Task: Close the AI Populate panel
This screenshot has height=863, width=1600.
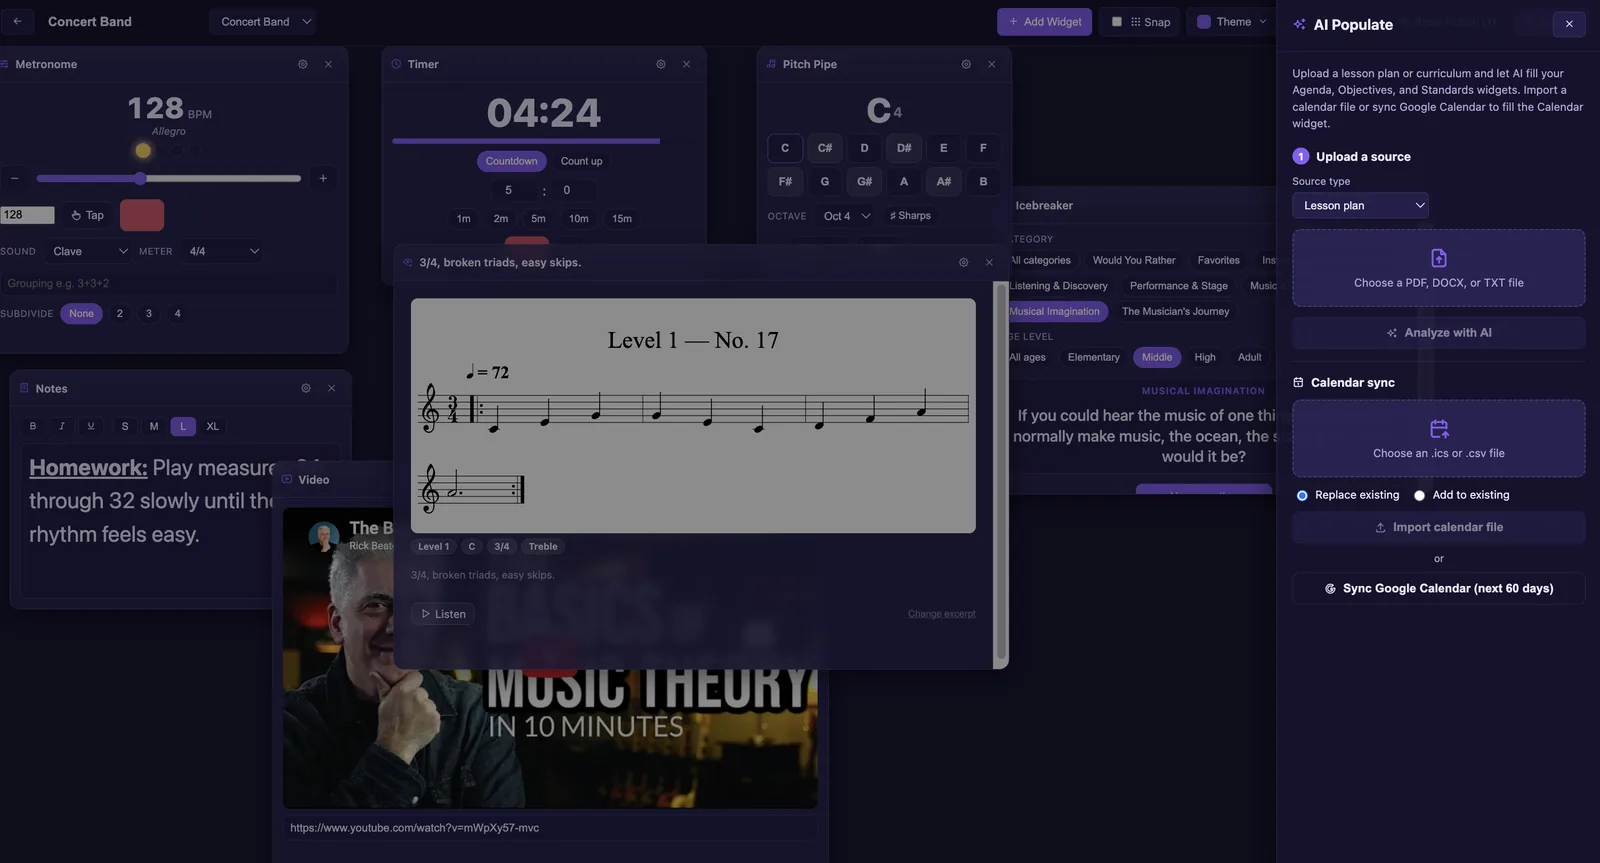Action: point(1569,24)
